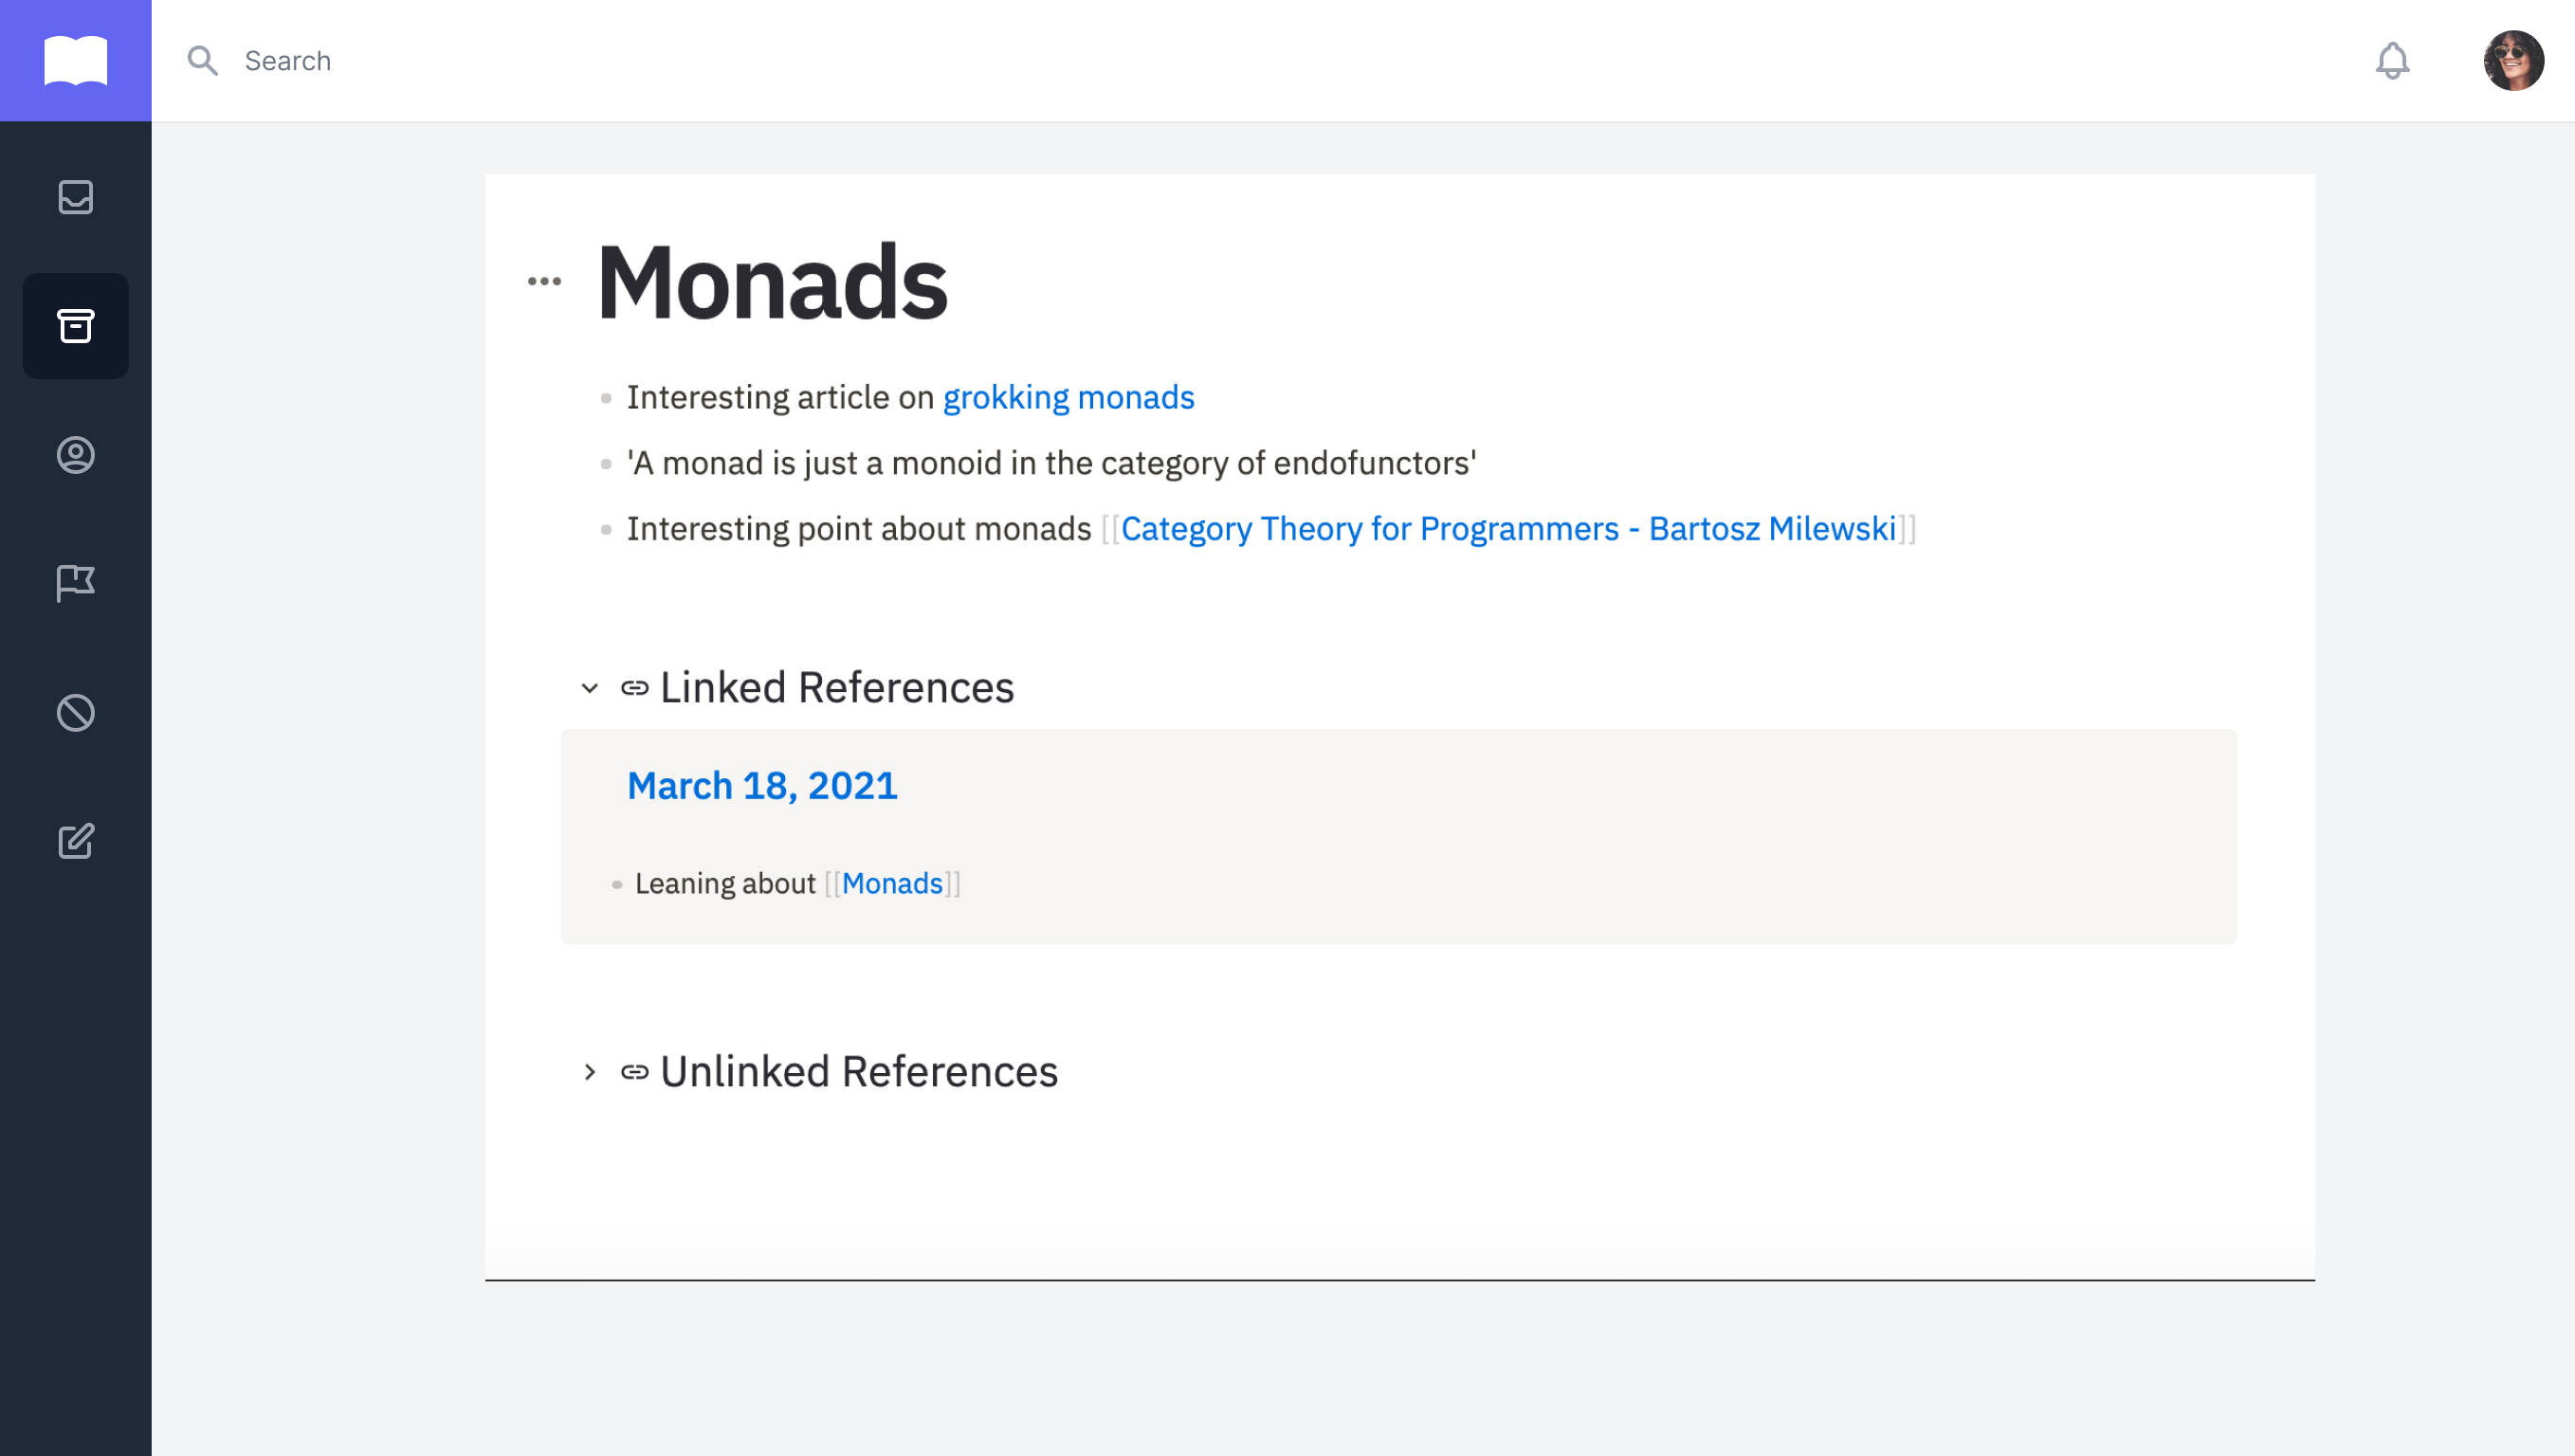This screenshot has height=1456, width=2575.
Task: Select the flag icon in the sidebar
Action: coord(75,583)
